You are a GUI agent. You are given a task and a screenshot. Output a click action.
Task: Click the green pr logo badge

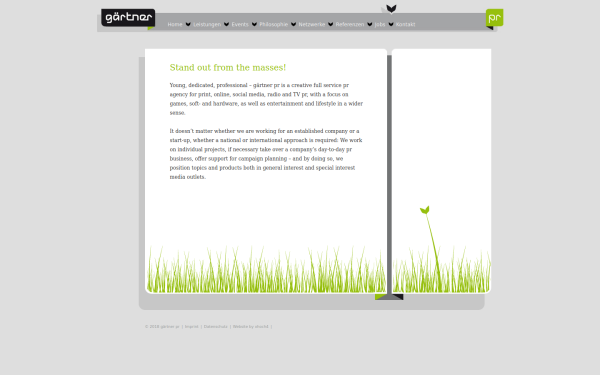pos(494,18)
